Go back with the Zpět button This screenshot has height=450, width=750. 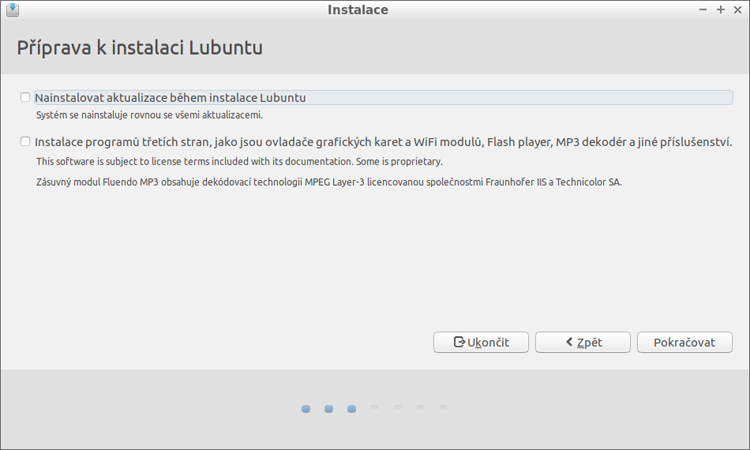coord(583,342)
